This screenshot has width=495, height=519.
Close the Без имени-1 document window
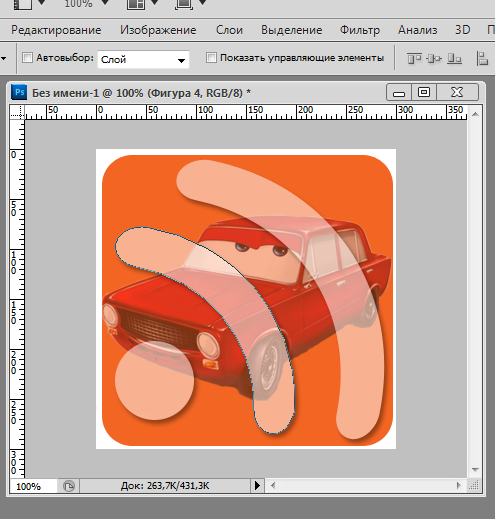tap(457, 92)
